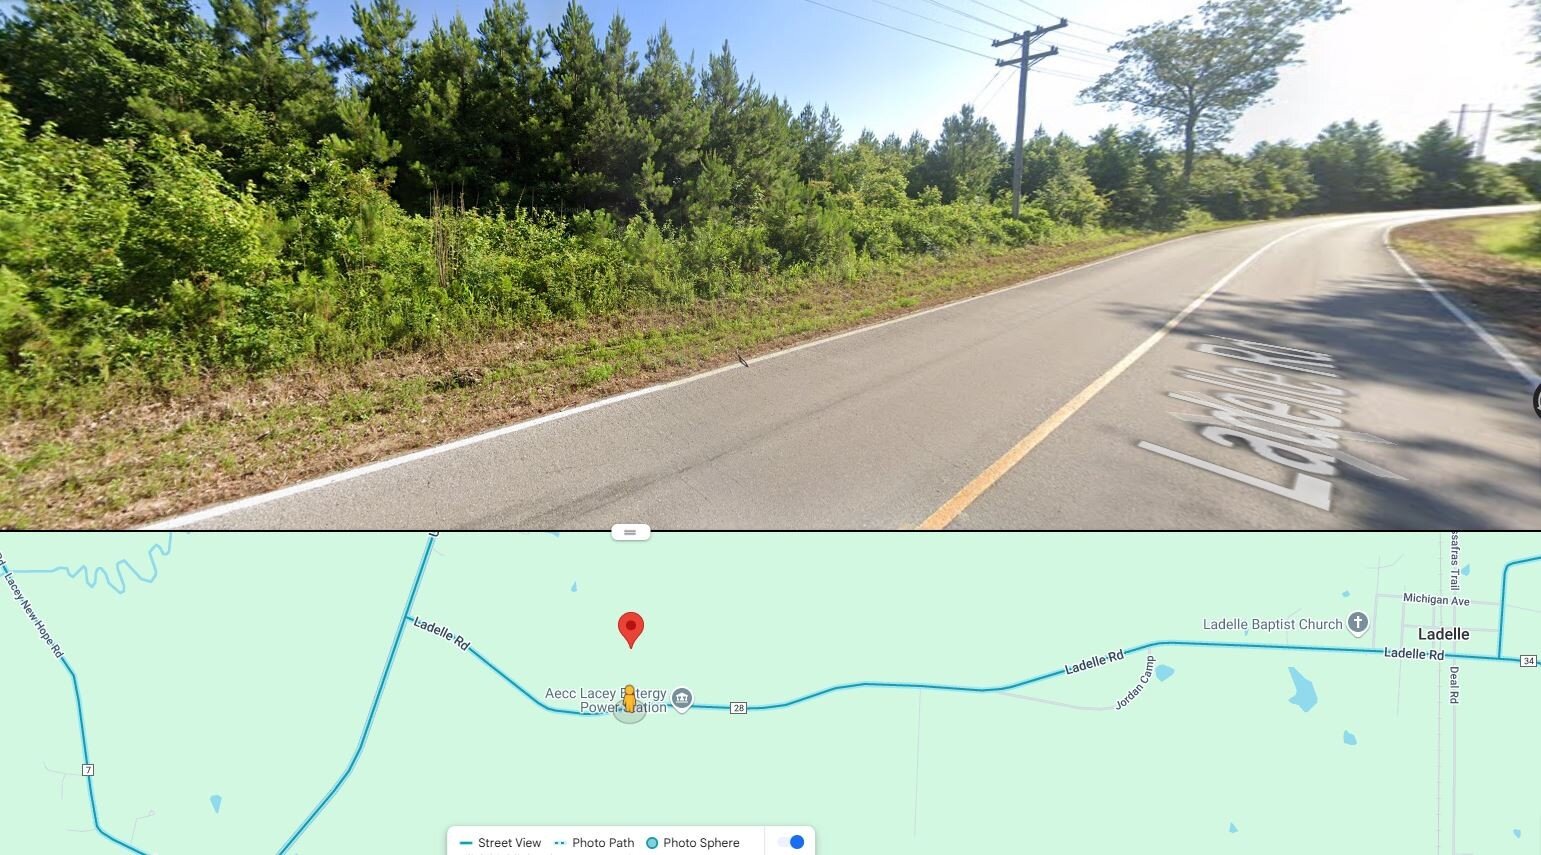Click the Michigan Ave street label
The width and height of the screenshot is (1541, 855).
click(x=1436, y=600)
